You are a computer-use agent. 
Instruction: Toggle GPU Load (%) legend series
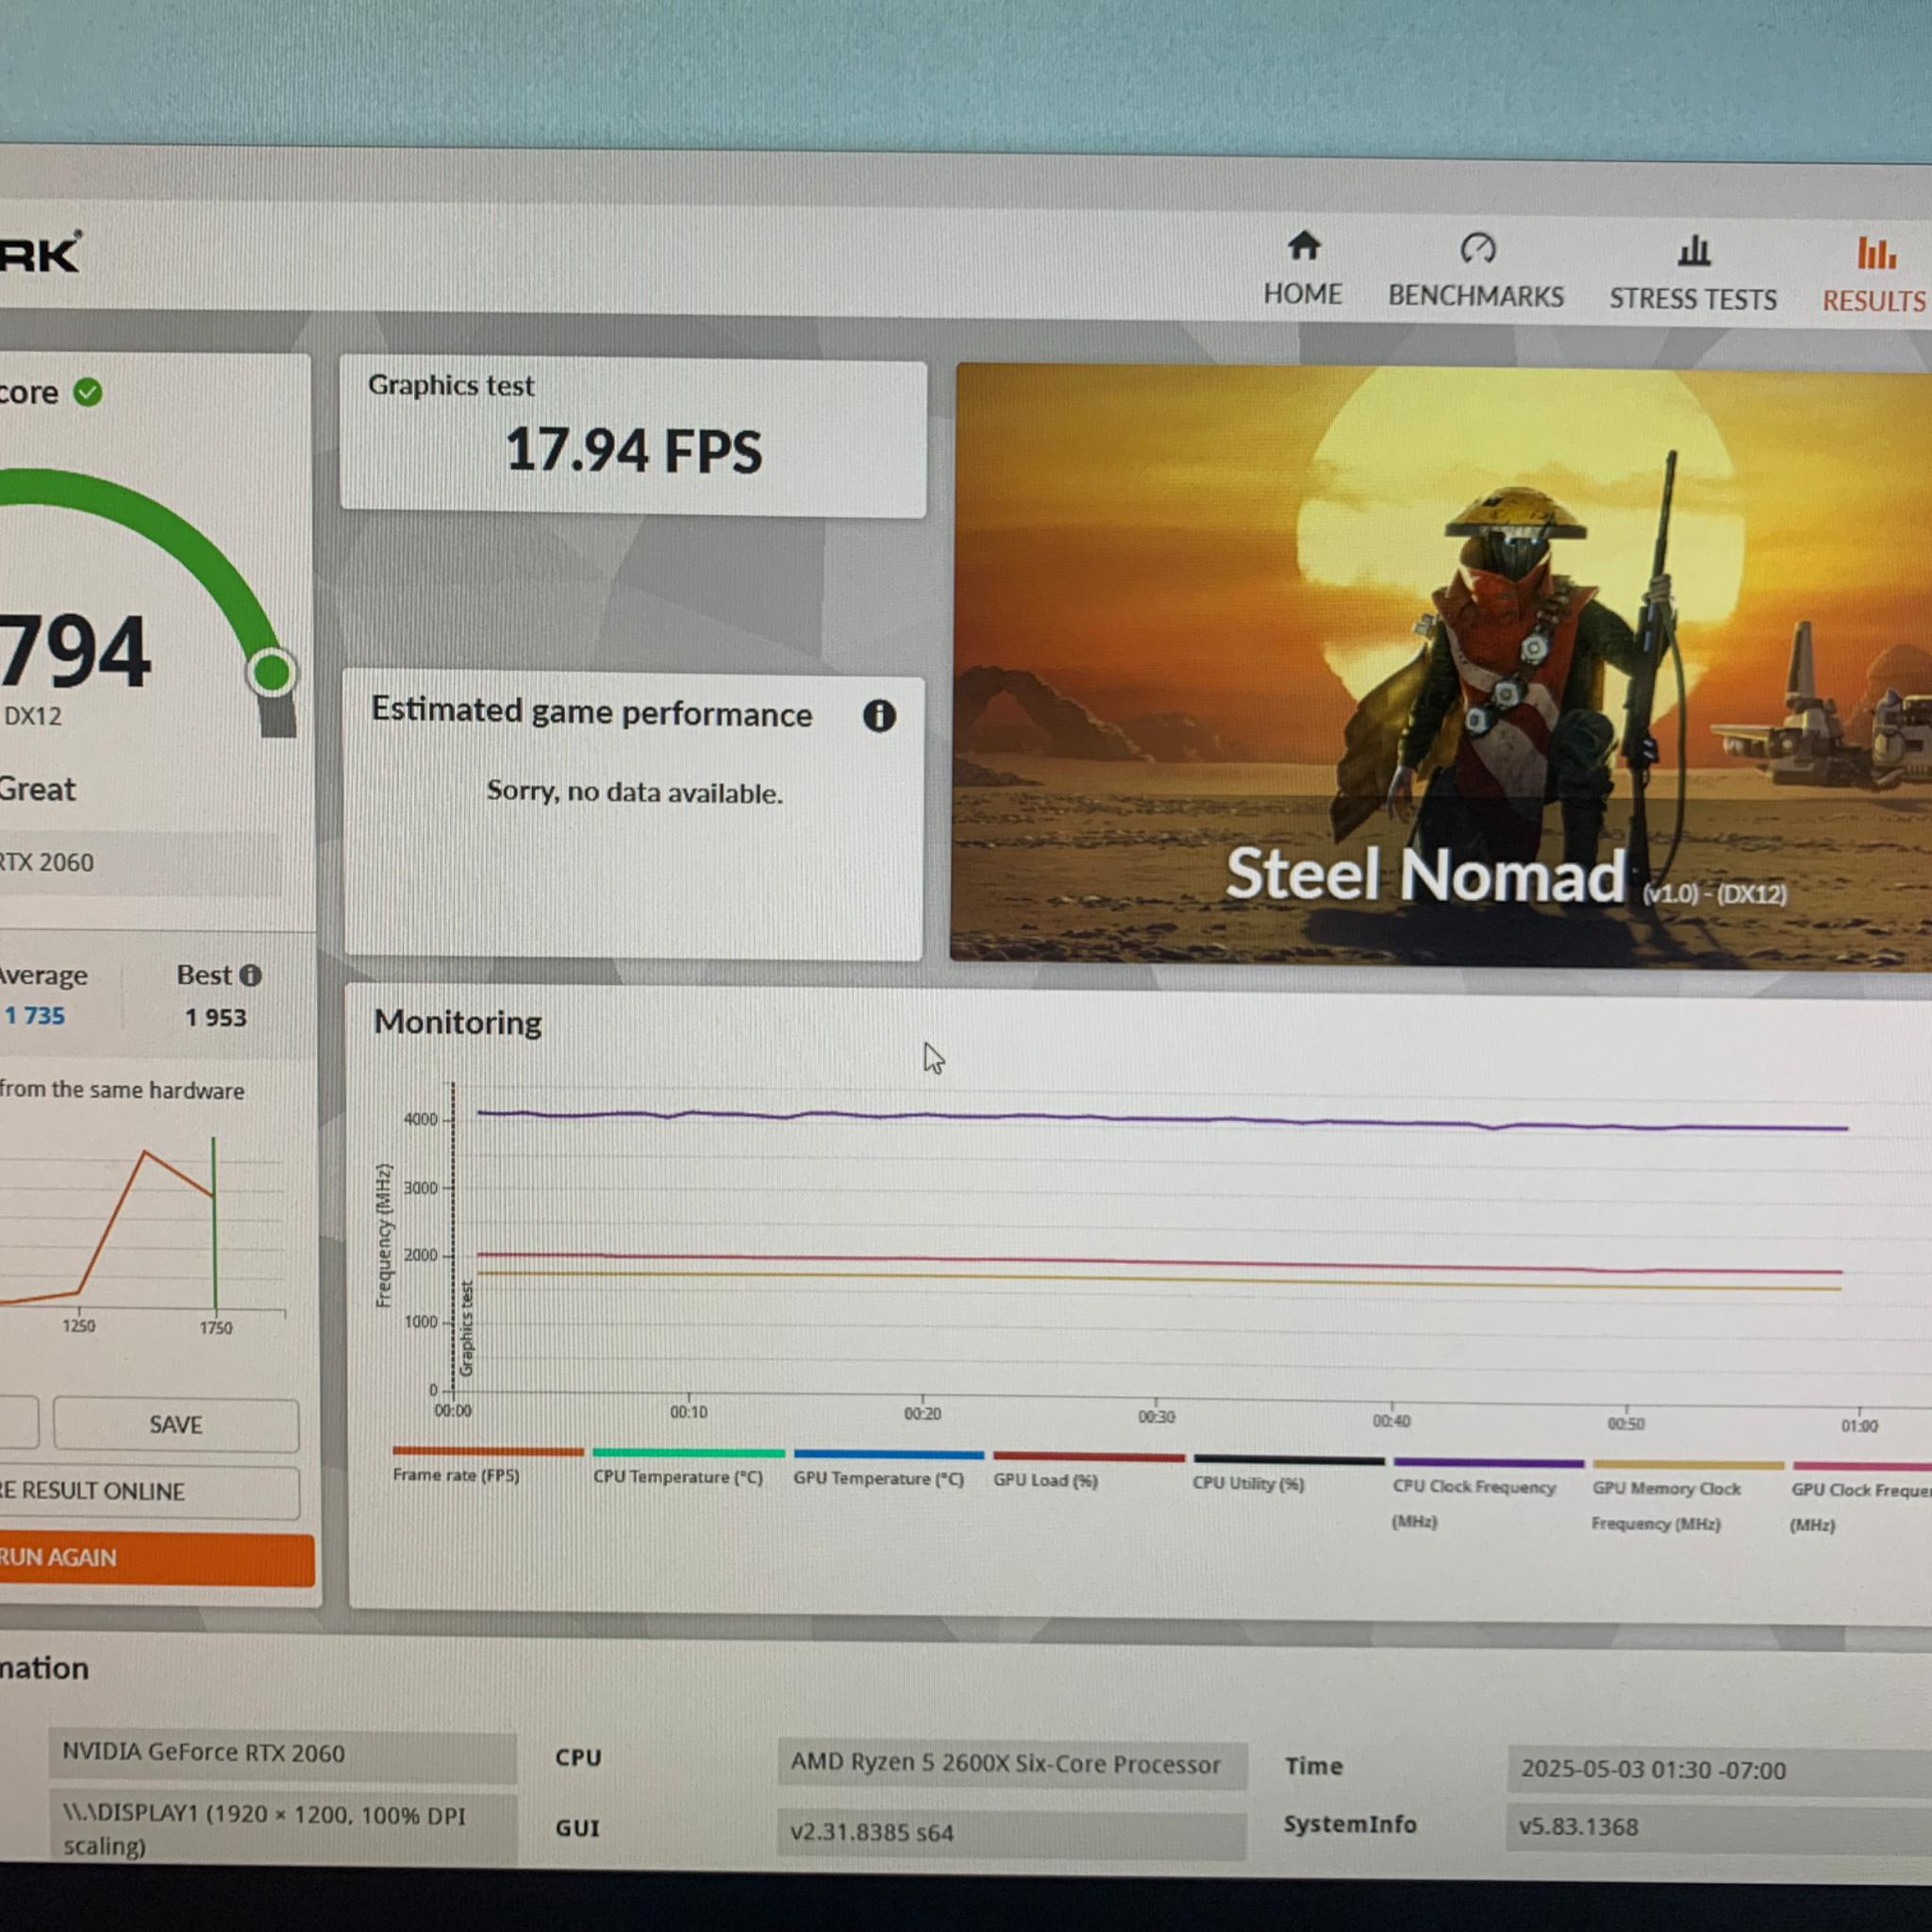[x=1088, y=1471]
